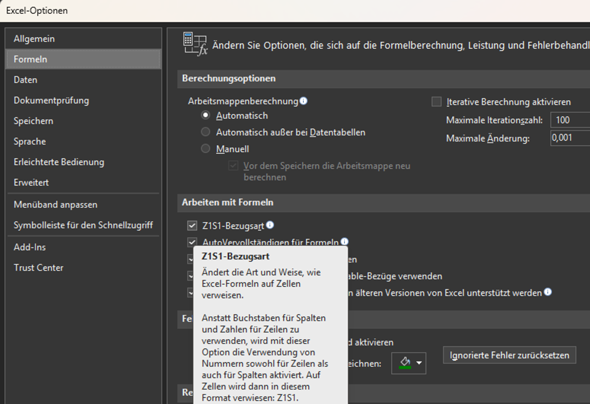Click the formula options header icon
Viewport: 590px width, 404px height.
[x=195, y=44]
